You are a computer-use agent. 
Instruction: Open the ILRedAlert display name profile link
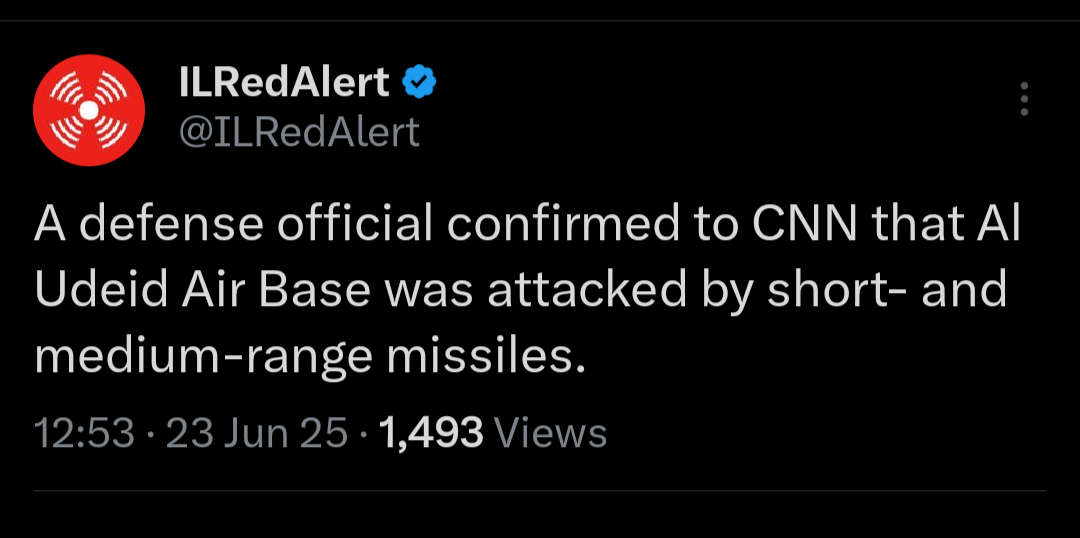pyautogui.click(x=284, y=83)
